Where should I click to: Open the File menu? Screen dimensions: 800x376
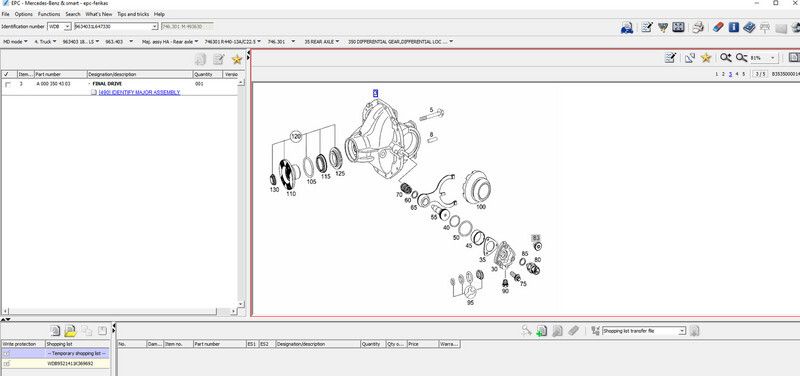pyautogui.click(x=6, y=14)
